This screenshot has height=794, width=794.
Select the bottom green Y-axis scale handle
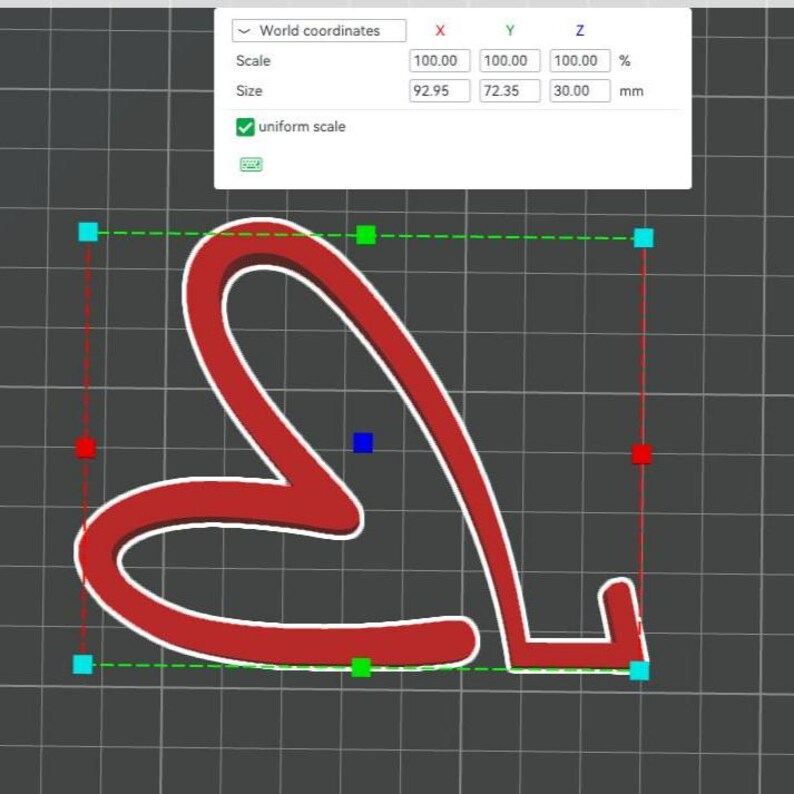pos(361,667)
